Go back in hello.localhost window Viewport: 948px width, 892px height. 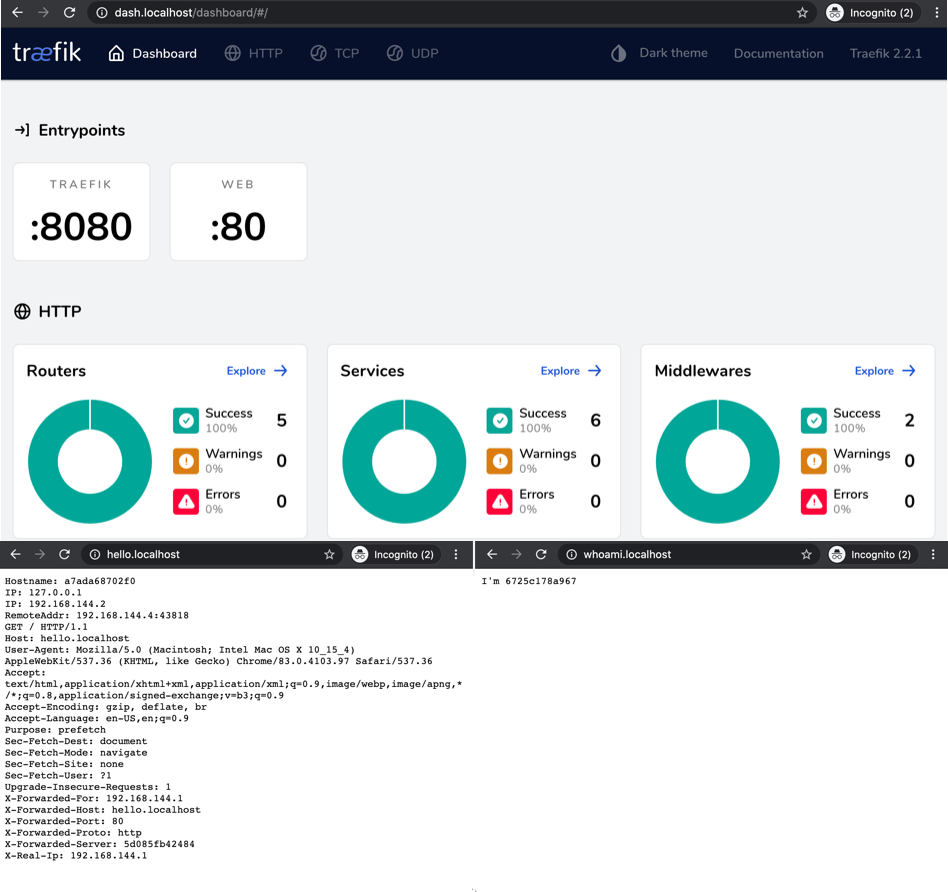(16, 555)
